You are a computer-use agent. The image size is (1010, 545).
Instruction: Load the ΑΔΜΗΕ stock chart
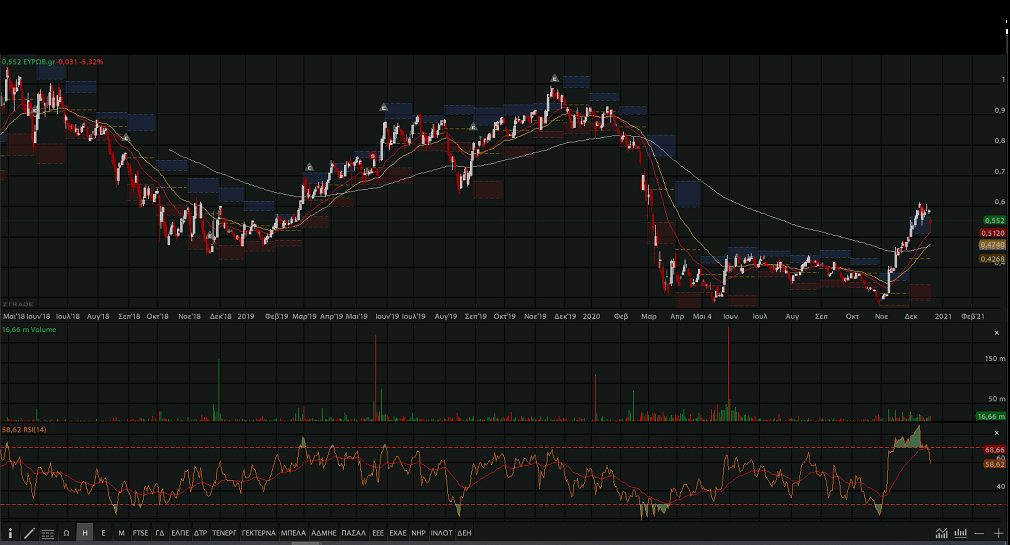tap(324, 534)
